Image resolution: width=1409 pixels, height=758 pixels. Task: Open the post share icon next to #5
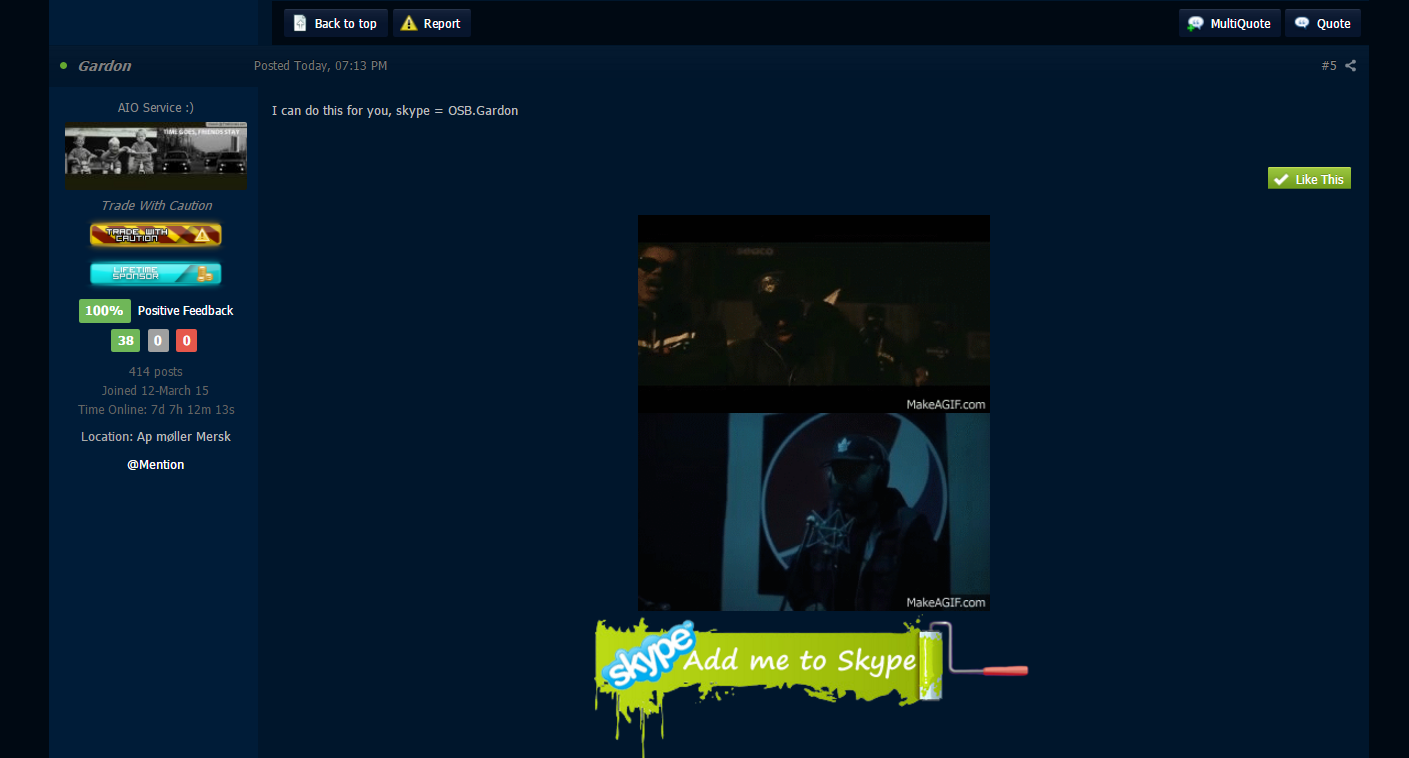coord(1350,66)
